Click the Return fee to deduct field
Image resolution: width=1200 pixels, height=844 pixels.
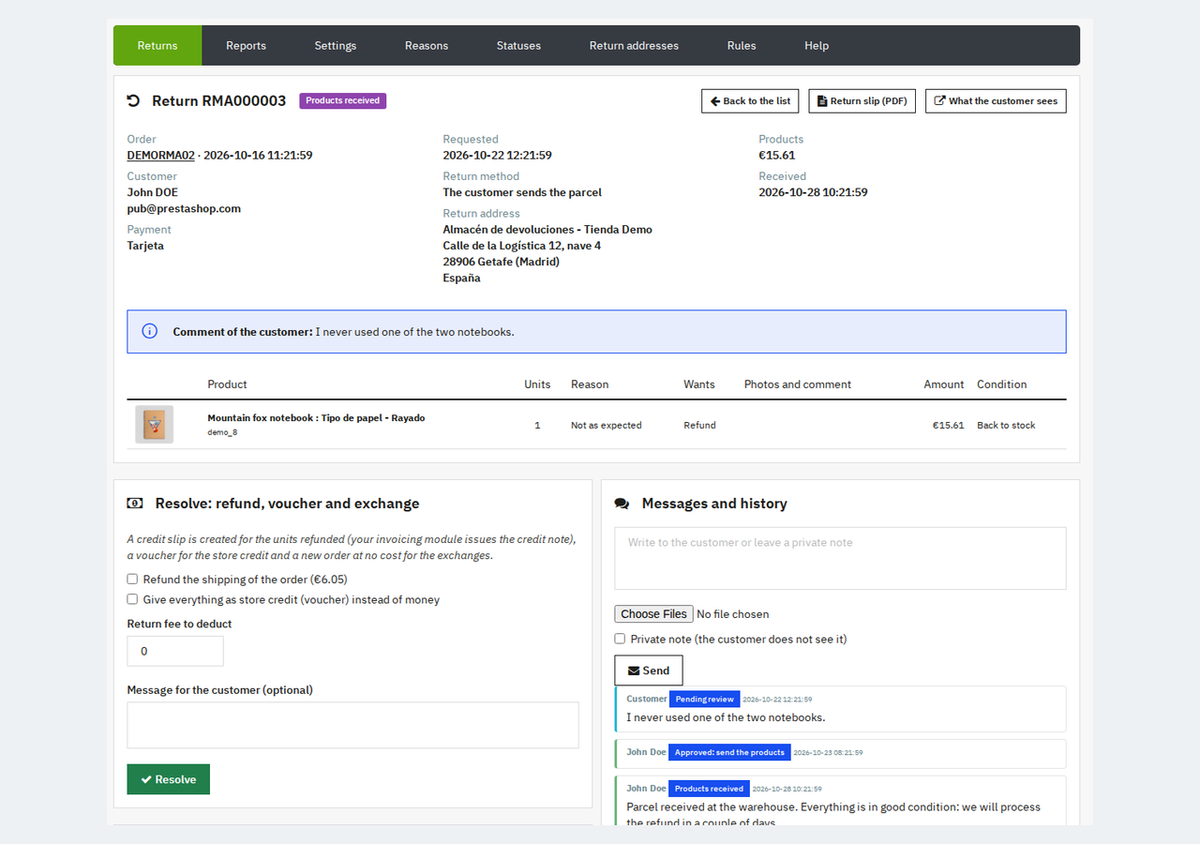pyautogui.click(x=175, y=651)
